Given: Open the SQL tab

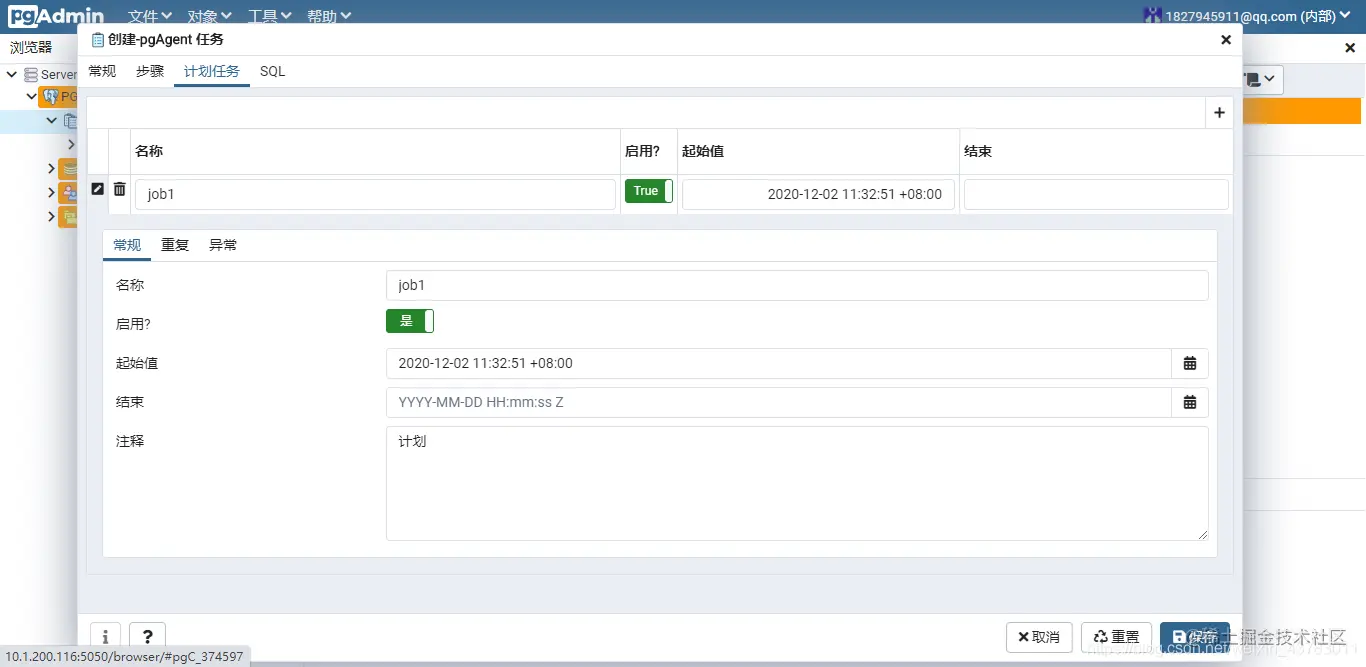Looking at the screenshot, I should tap(272, 71).
